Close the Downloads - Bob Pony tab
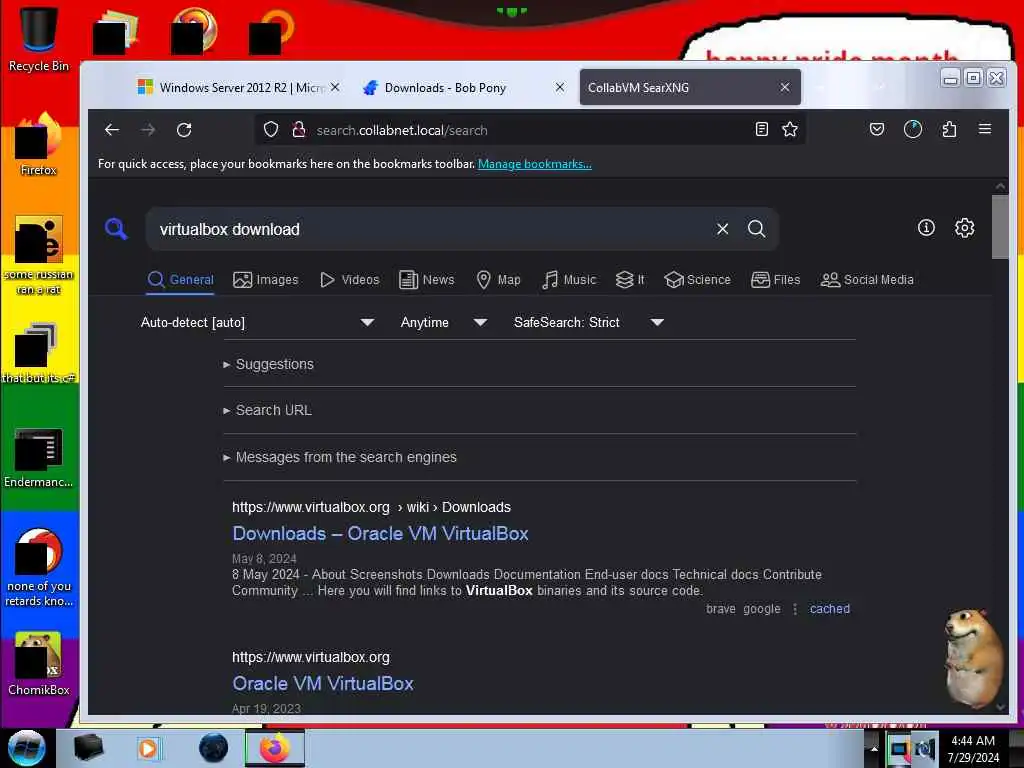This screenshot has height=768, width=1024. 560,87
